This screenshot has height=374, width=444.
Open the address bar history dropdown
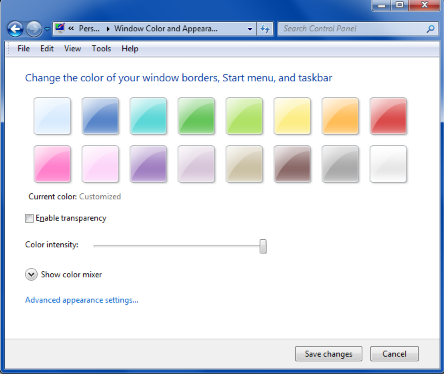250,29
